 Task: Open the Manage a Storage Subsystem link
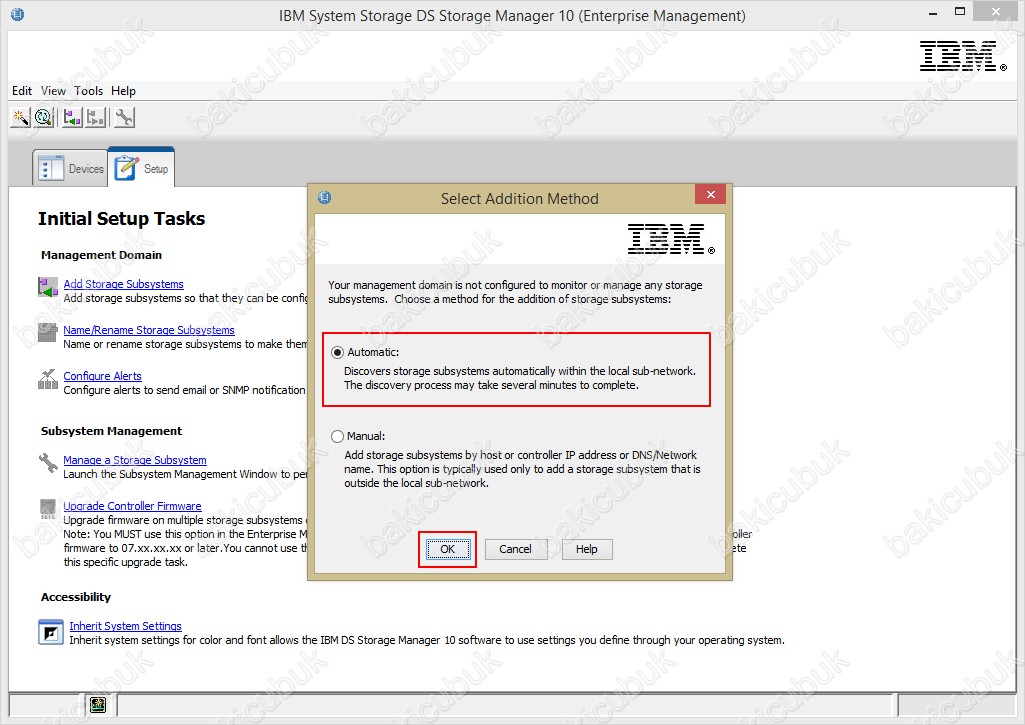(x=135, y=460)
